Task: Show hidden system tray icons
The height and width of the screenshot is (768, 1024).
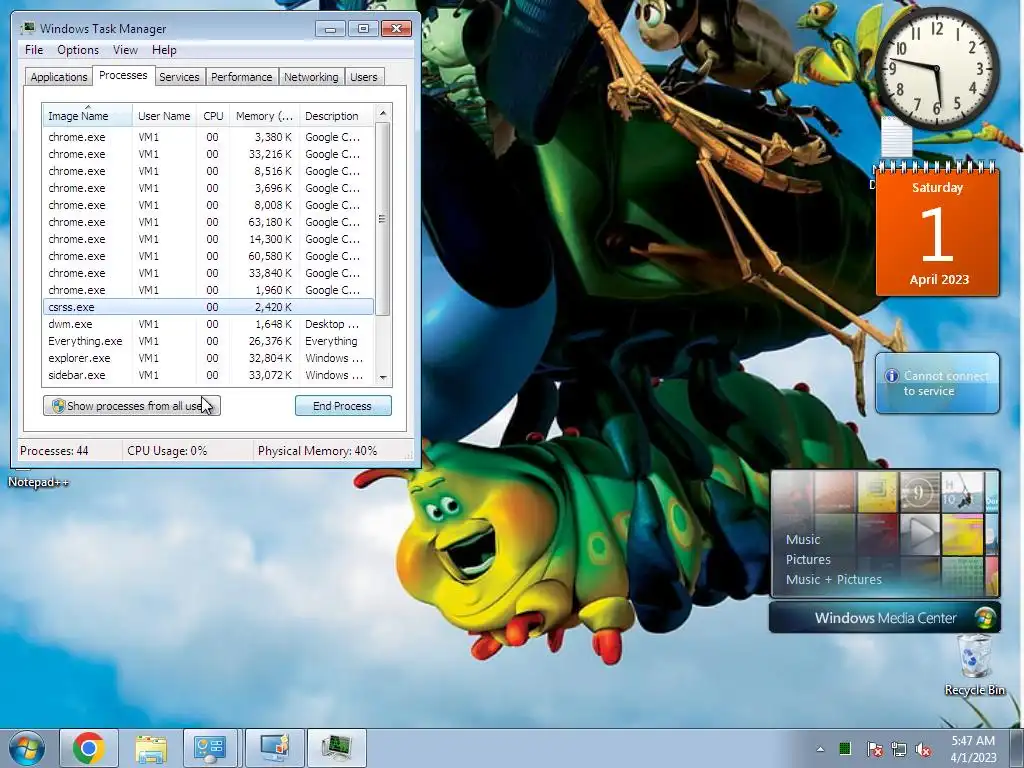Action: click(820, 749)
